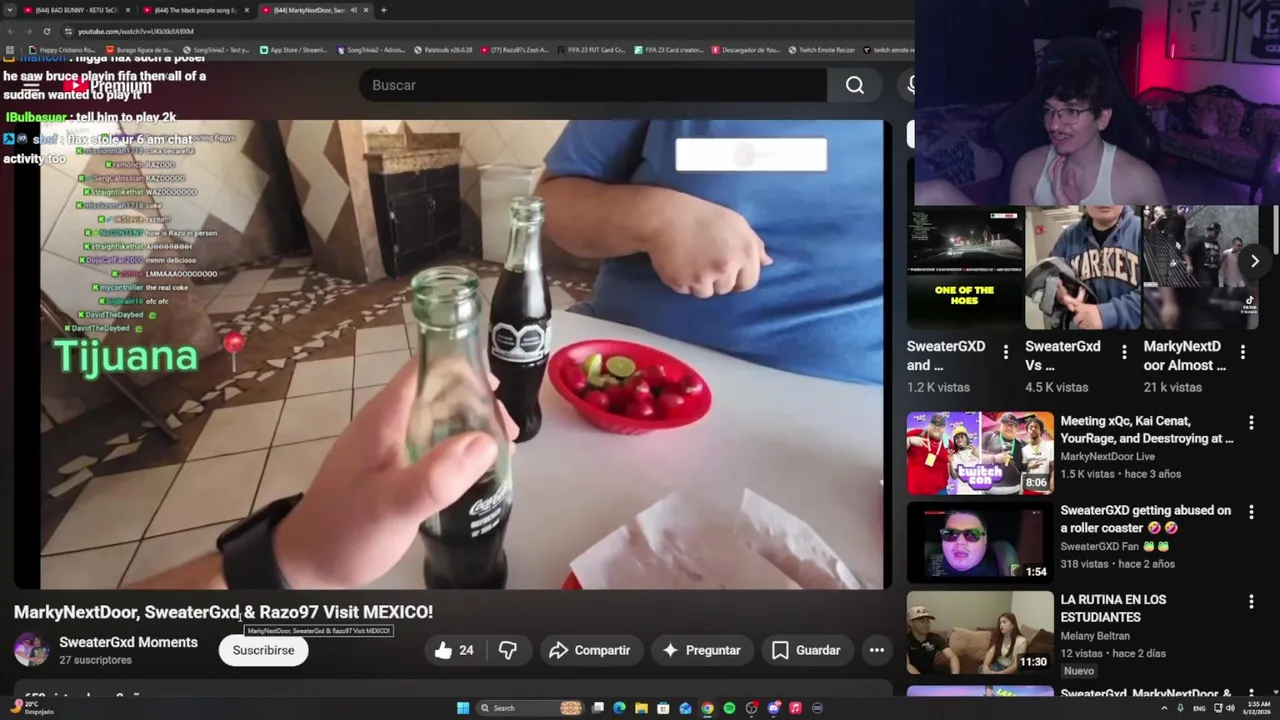The width and height of the screenshot is (1280, 720).
Task: Like the video with thumbs-up icon
Action: [454, 650]
